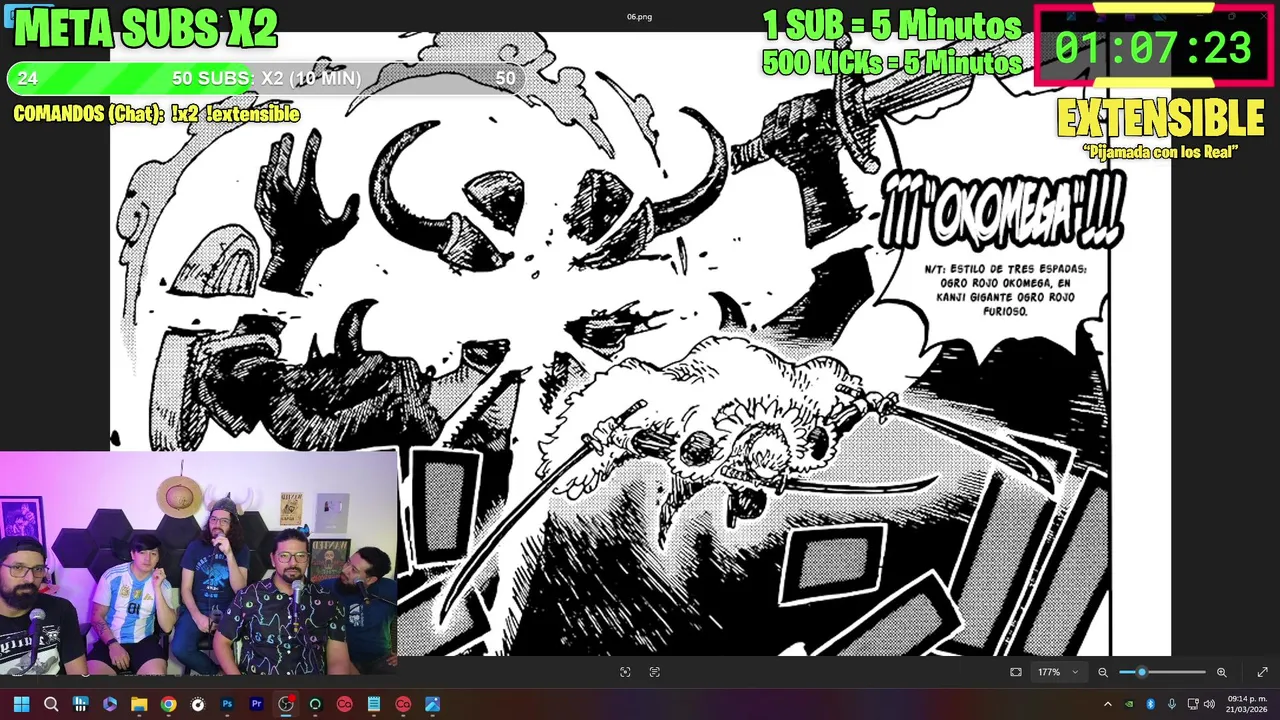This screenshot has width=1280, height=720.
Task: Open the Notepad taskbar icon
Action: coord(373,704)
